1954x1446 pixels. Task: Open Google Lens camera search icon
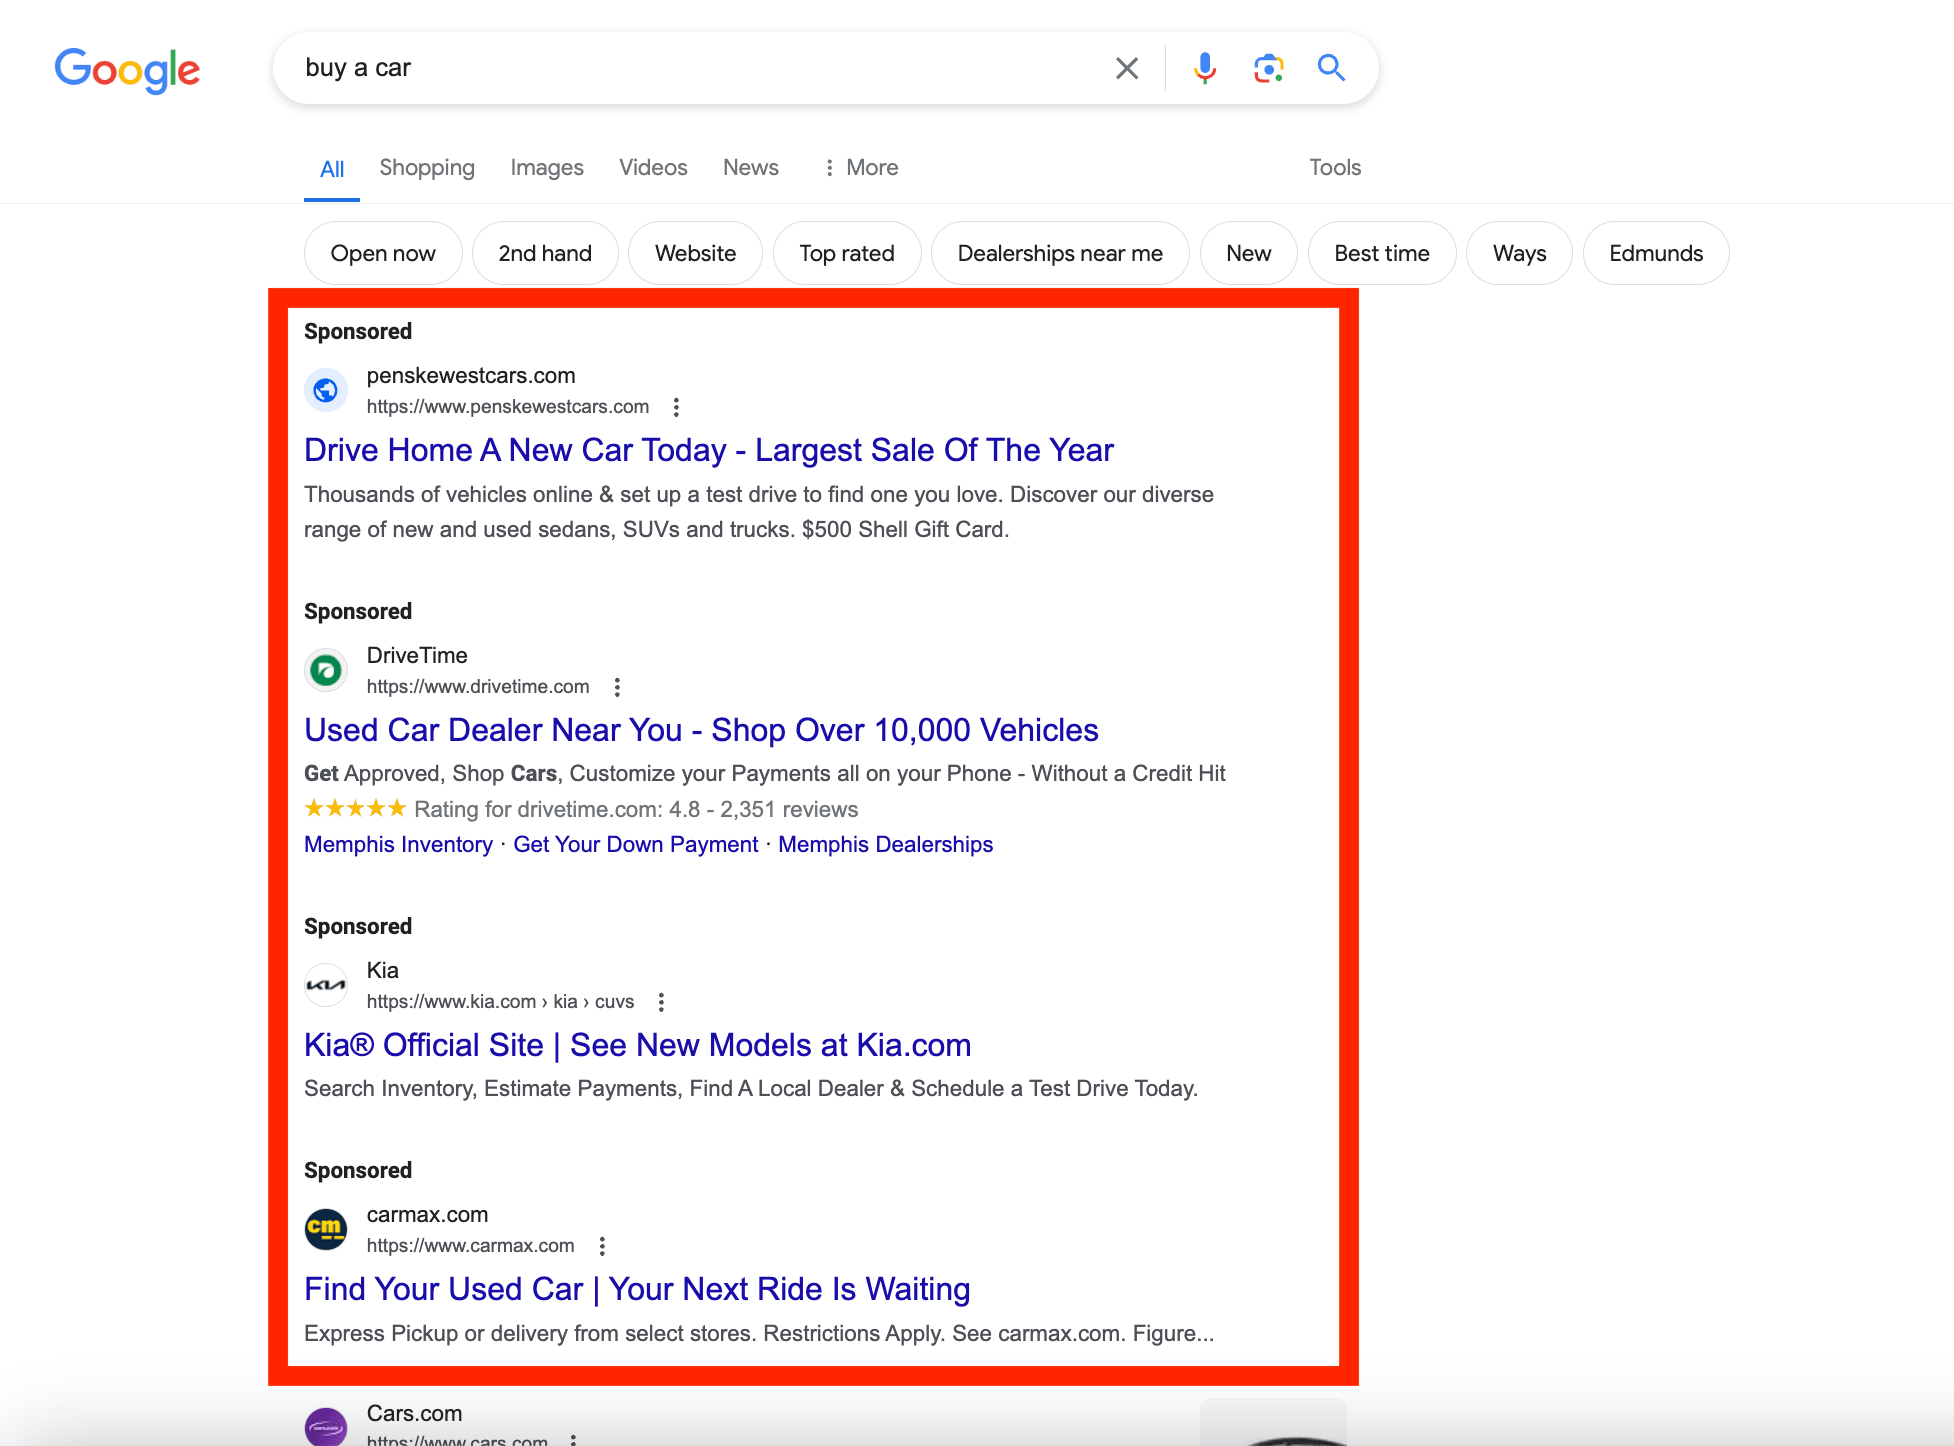1269,68
